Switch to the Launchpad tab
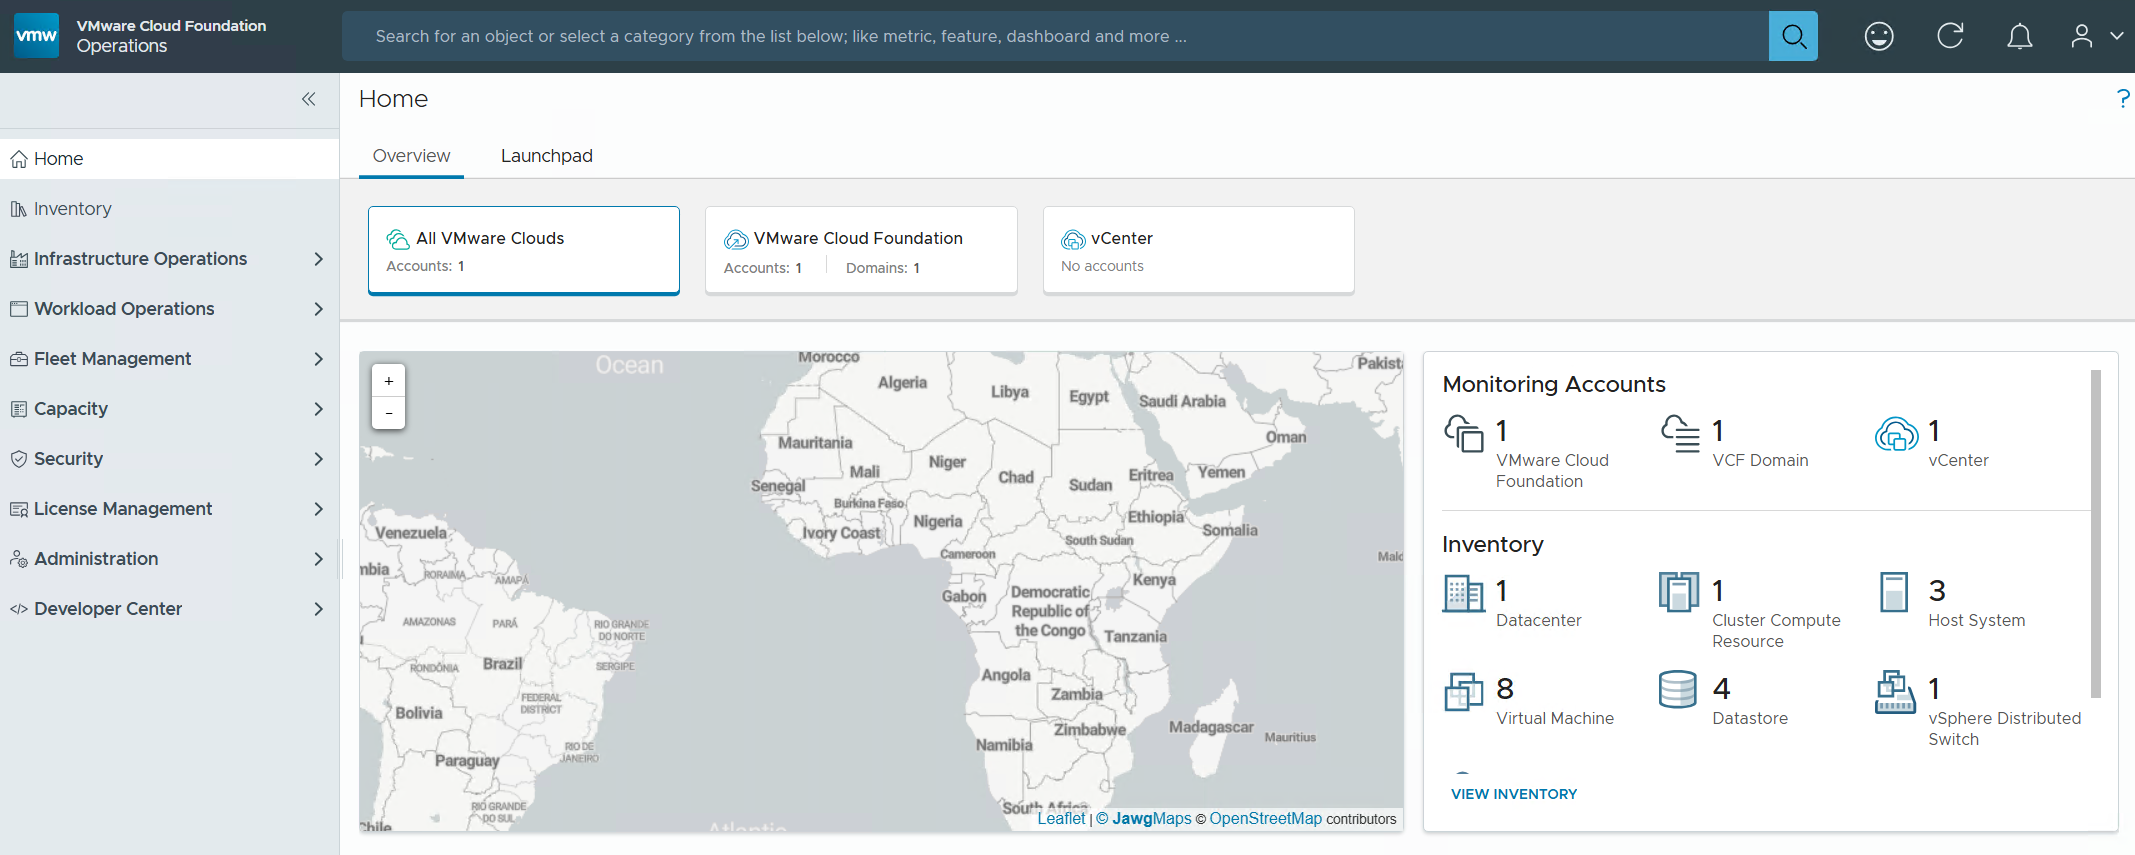 (546, 156)
